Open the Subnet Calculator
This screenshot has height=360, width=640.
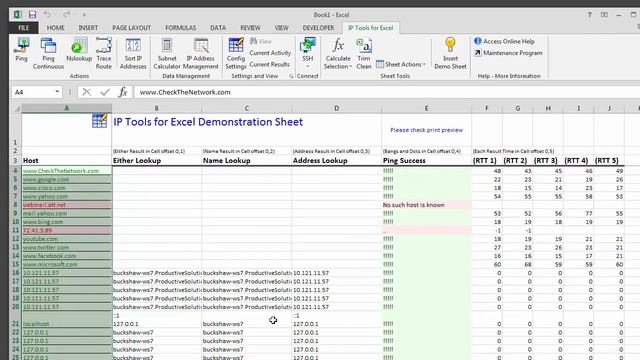point(167,53)
